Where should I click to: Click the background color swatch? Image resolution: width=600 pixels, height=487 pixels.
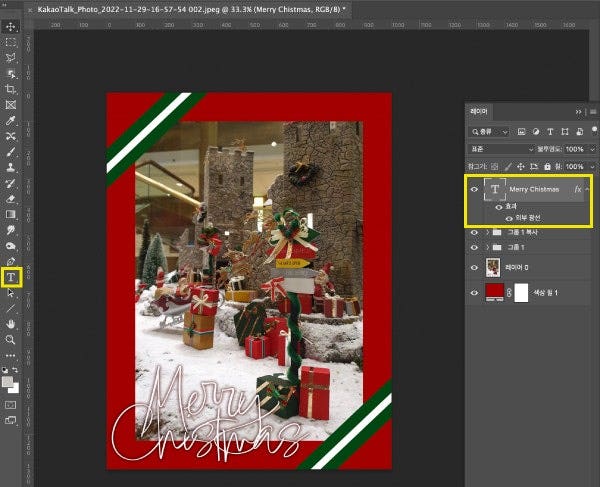click(x=15, y=389)
